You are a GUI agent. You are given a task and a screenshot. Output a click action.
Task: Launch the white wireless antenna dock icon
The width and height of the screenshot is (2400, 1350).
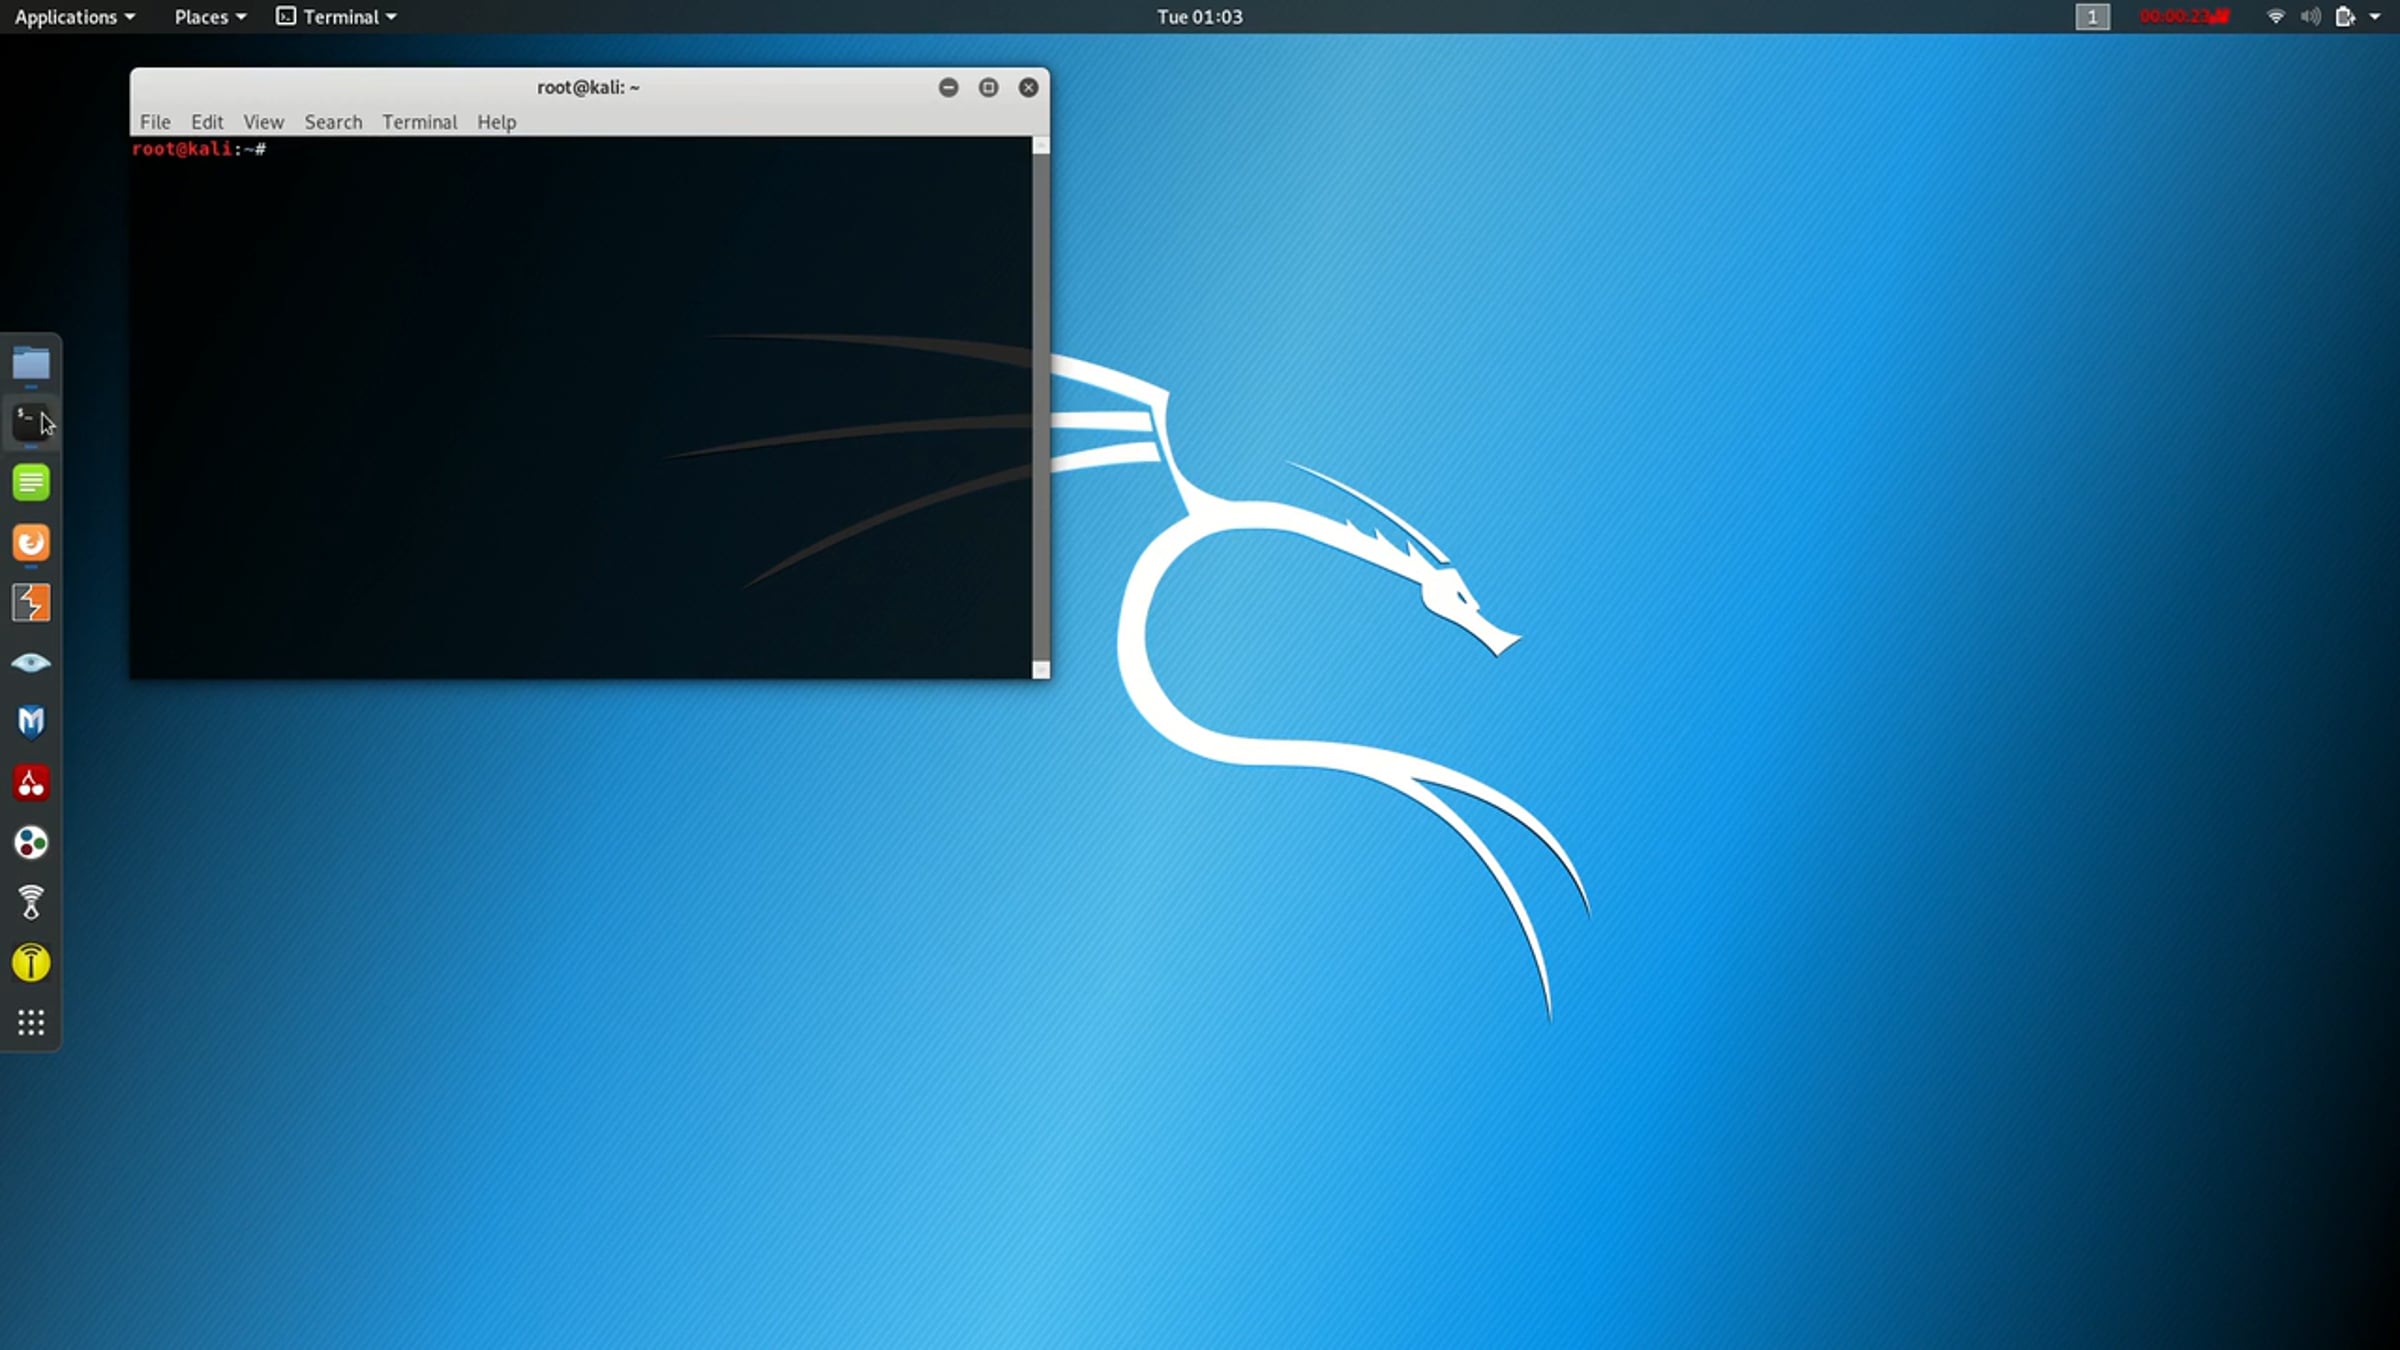click(31, 902)
